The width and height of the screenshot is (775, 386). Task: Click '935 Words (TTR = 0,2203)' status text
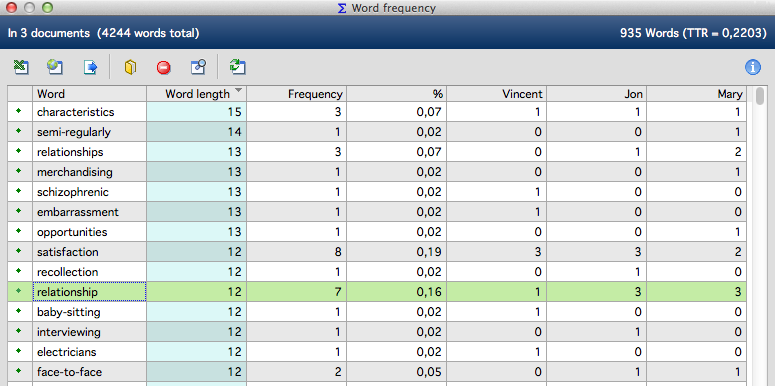tap(693, 33)
